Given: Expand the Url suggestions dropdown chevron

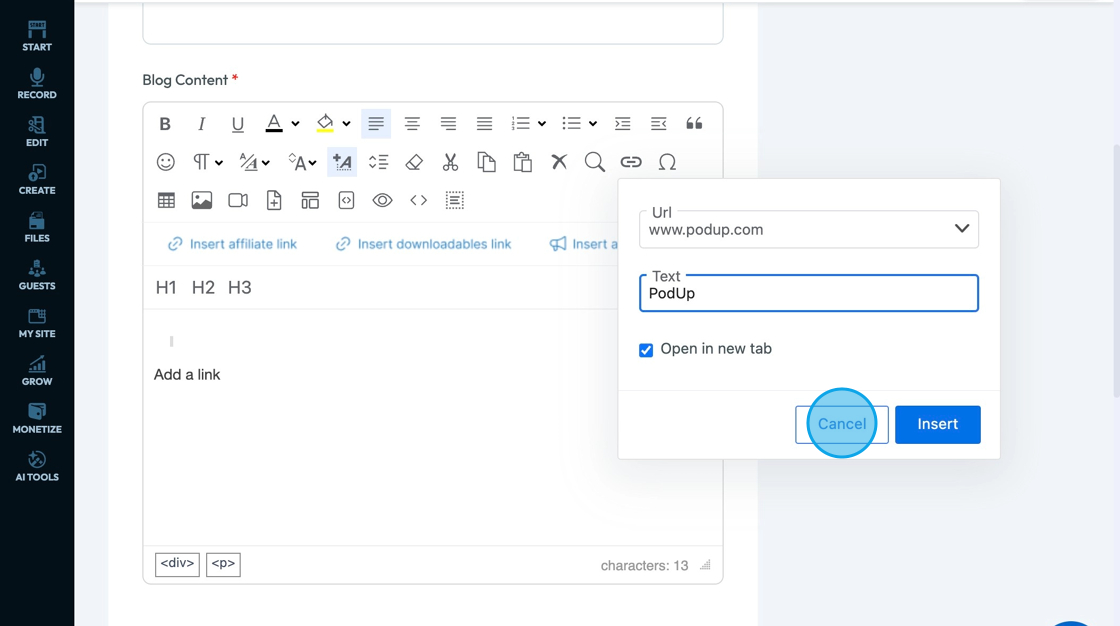Looking at the screenshot, I should tap(962, 229).
